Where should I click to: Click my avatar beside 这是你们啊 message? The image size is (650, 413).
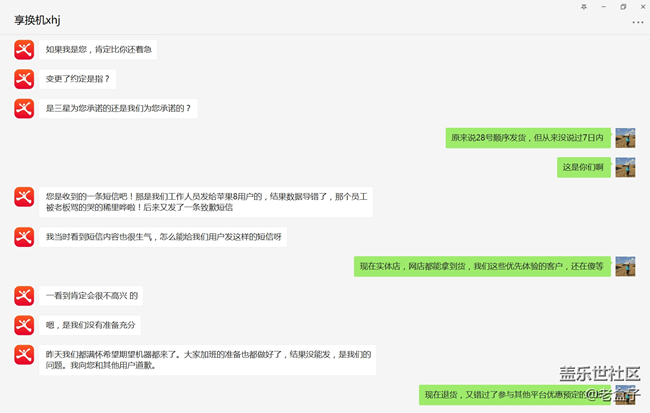point(625,168)
